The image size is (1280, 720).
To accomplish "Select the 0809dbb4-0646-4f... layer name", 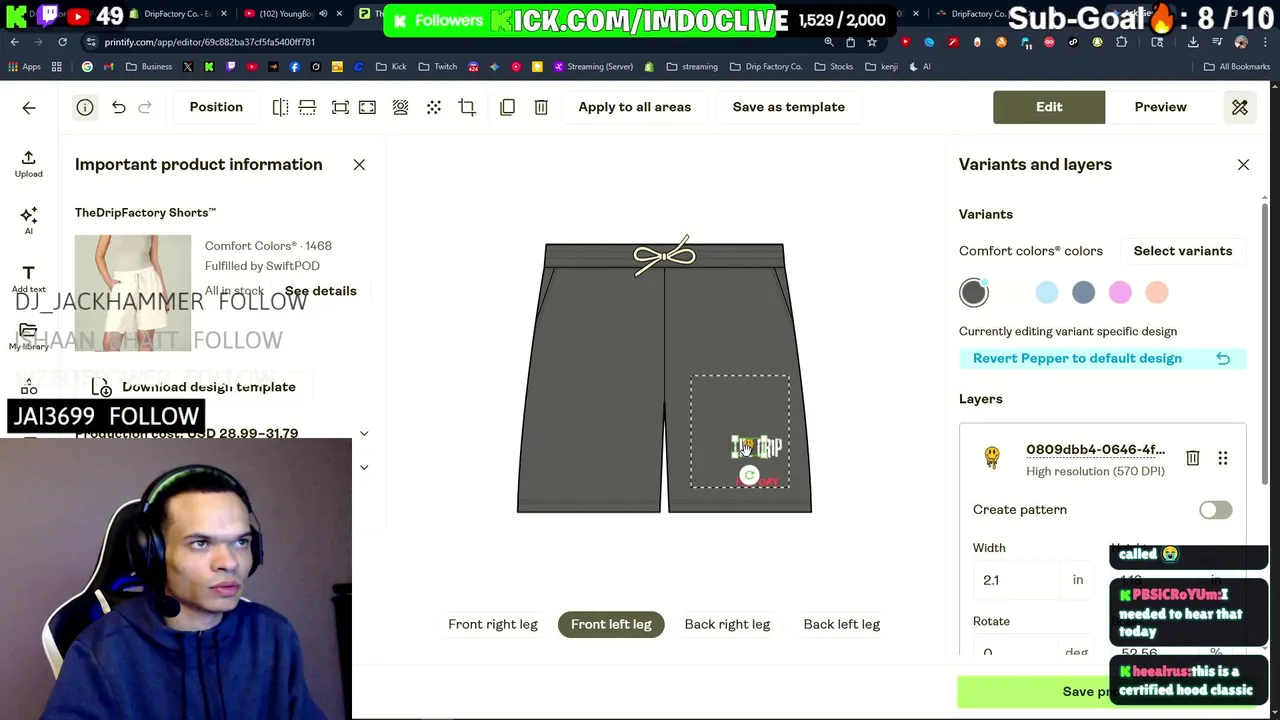I will 1095,450.
